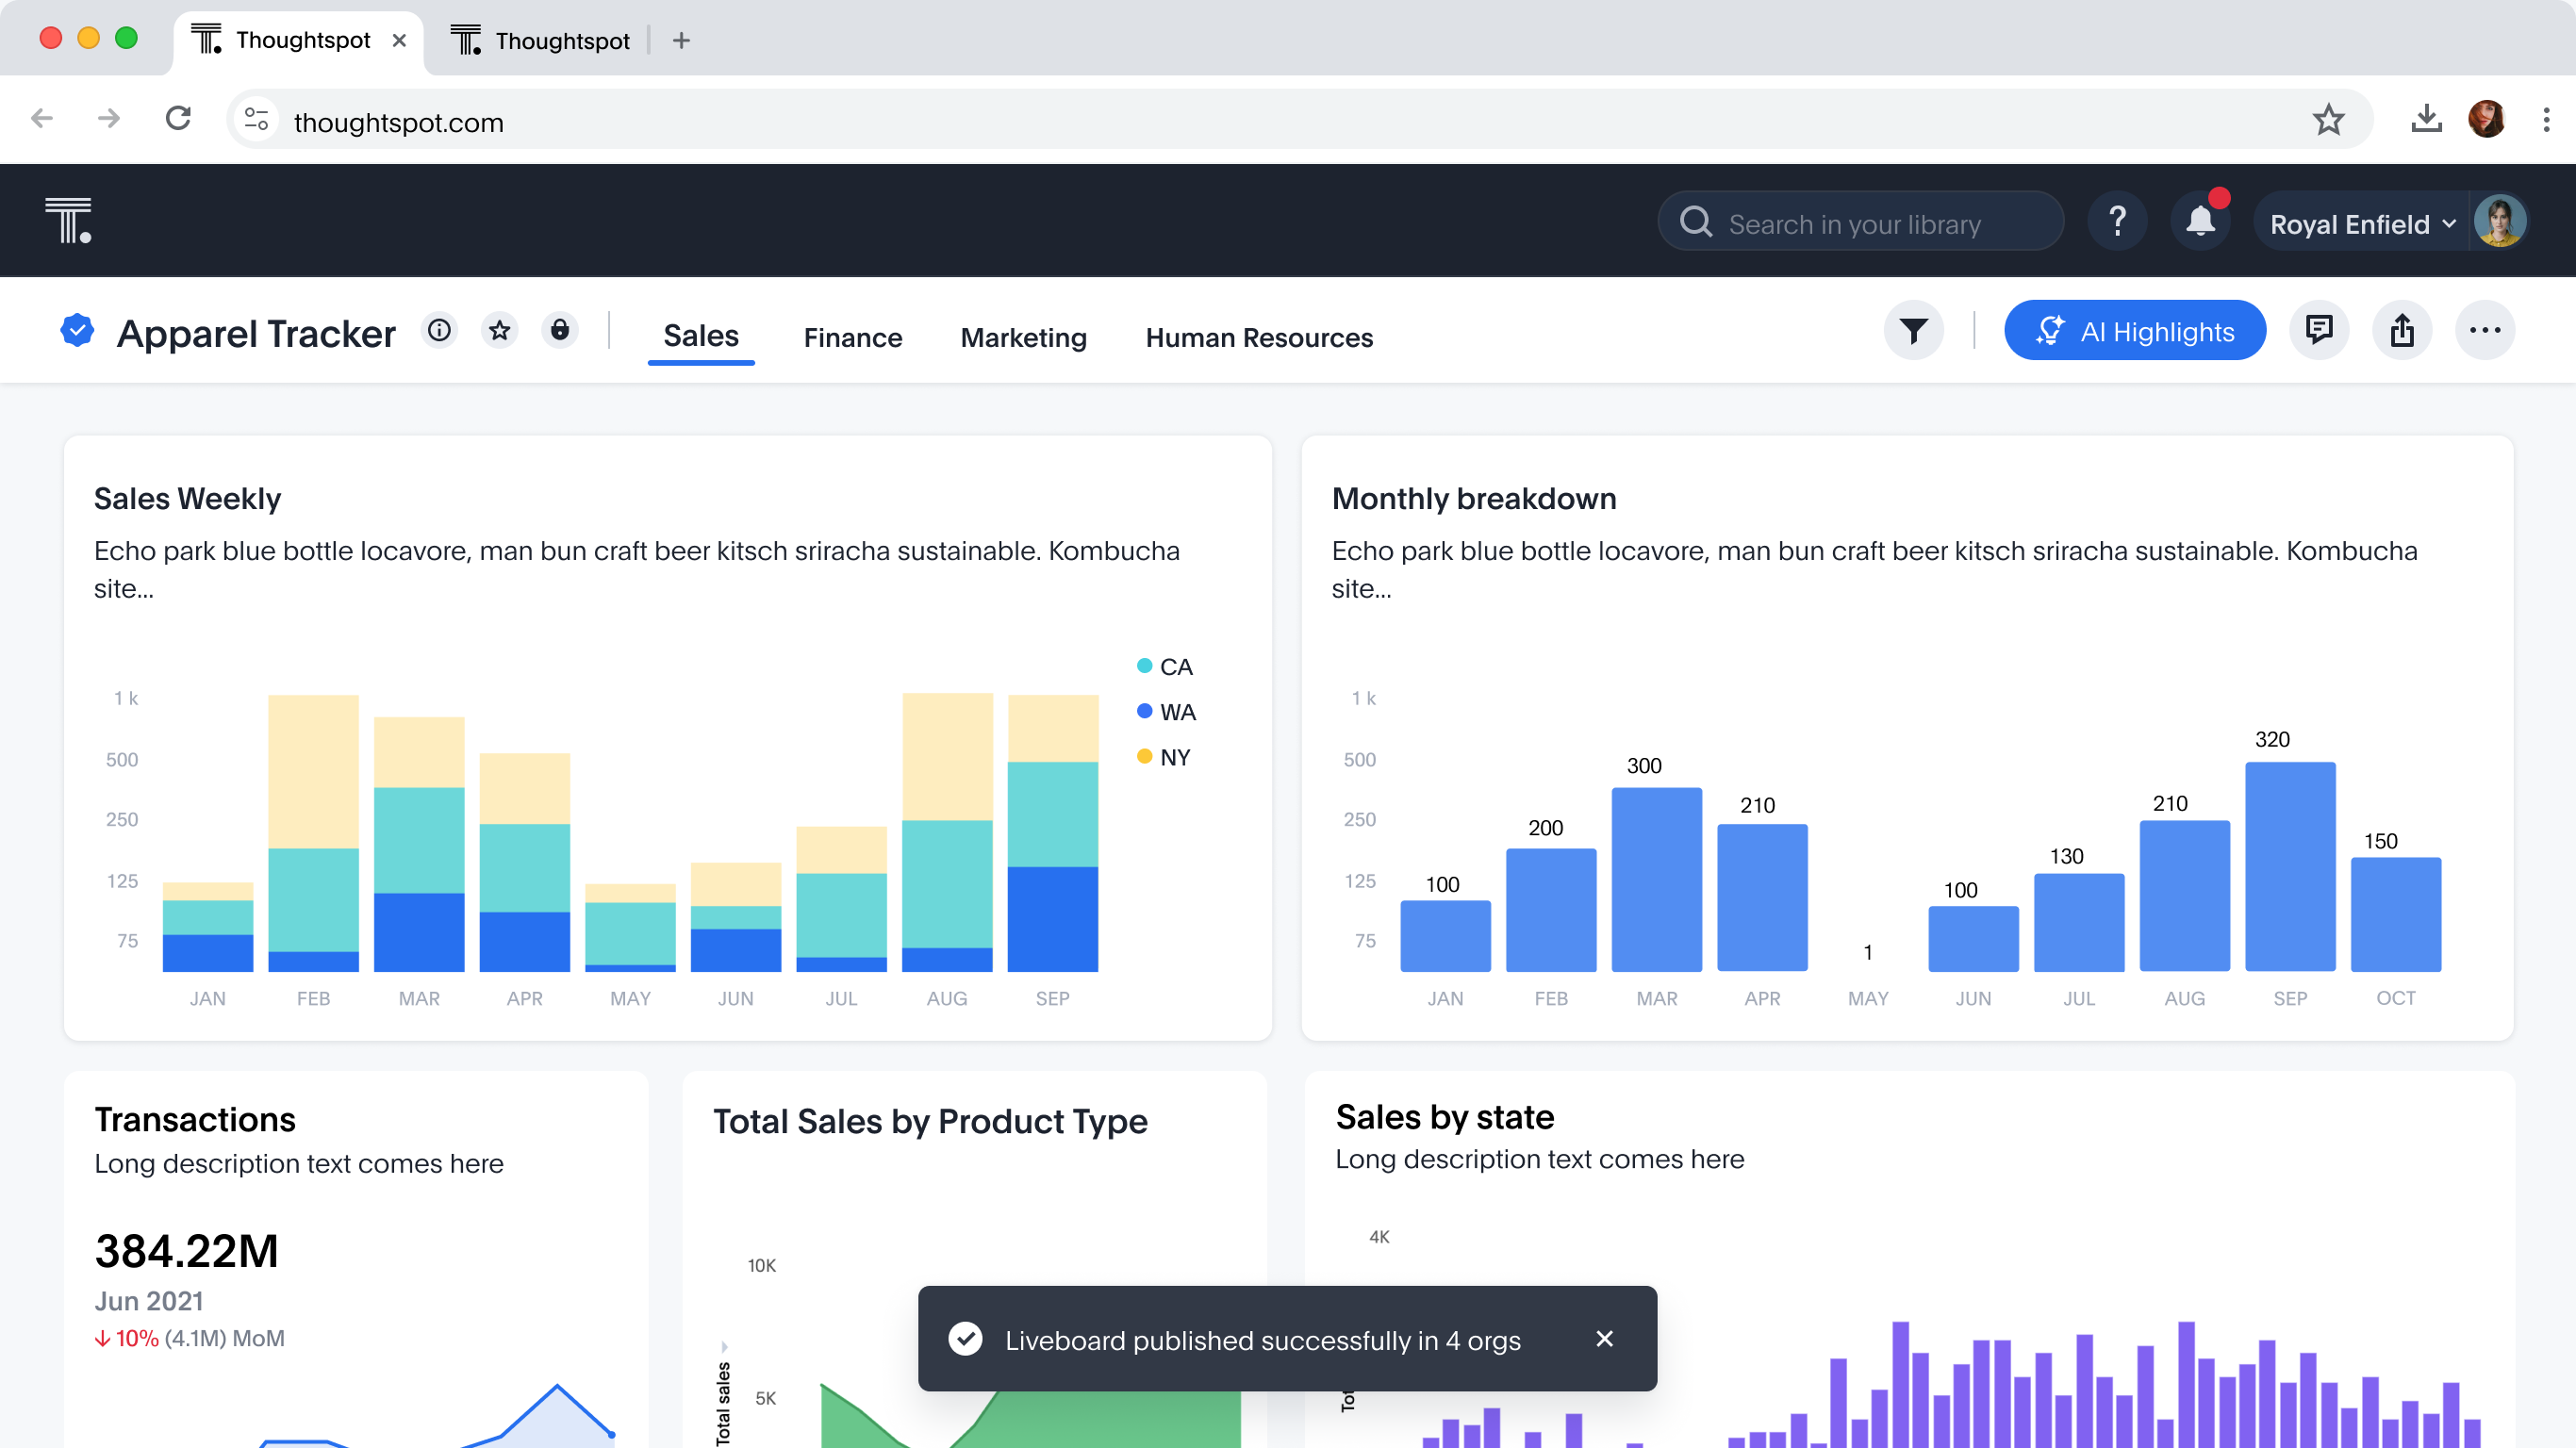
Task: Click the 10% MoM decline text
Action: point(190,1339)
